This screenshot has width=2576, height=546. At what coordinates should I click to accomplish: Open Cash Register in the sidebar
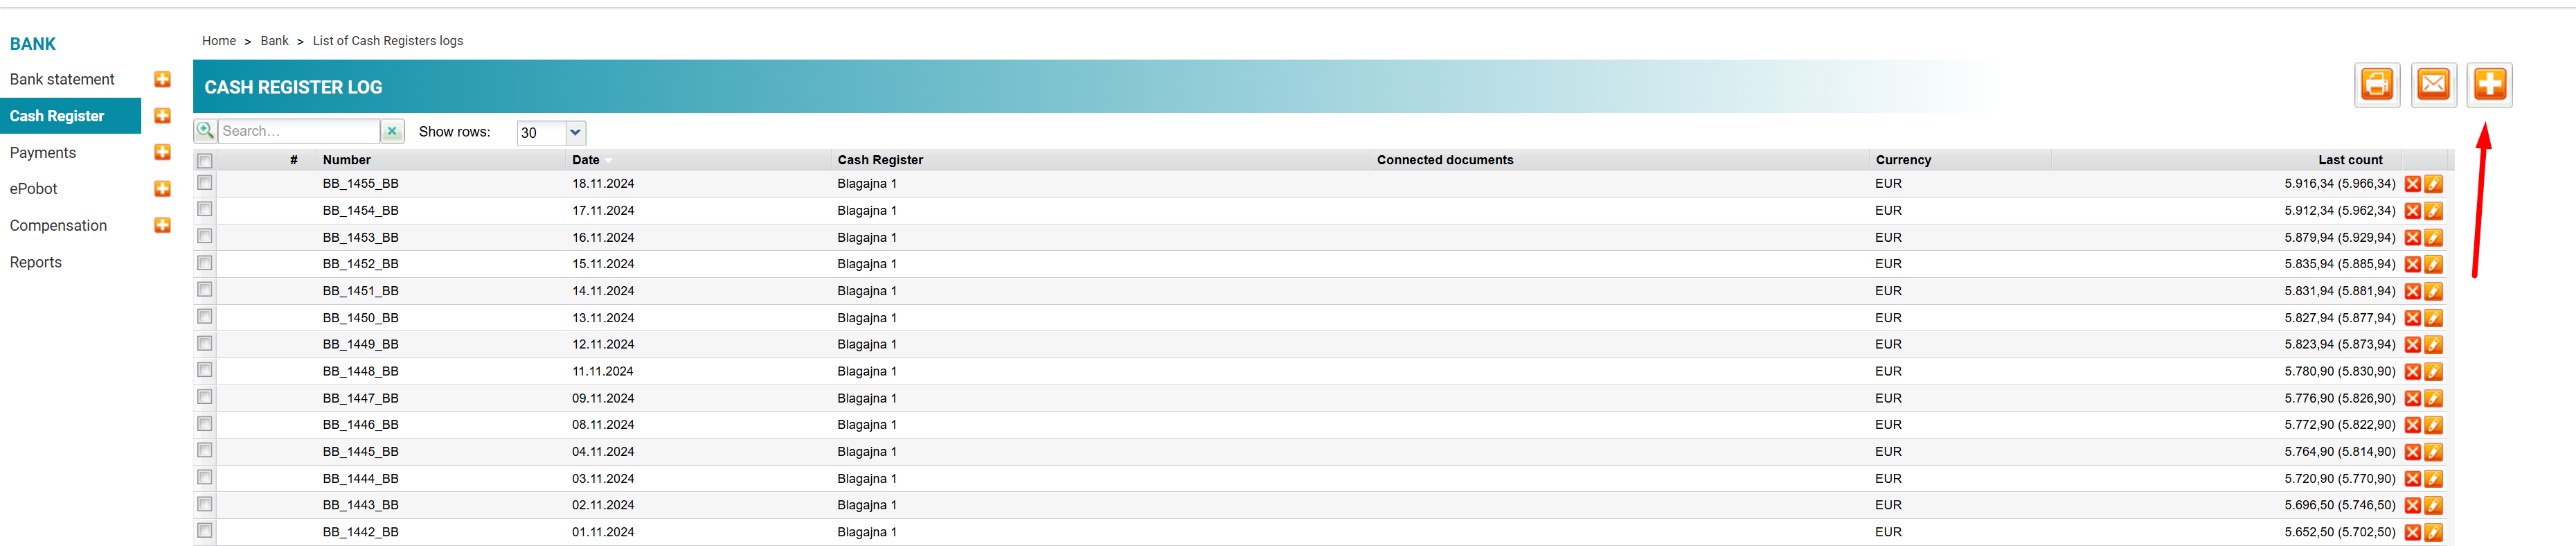pyautogui.click(x=57, y=116)
